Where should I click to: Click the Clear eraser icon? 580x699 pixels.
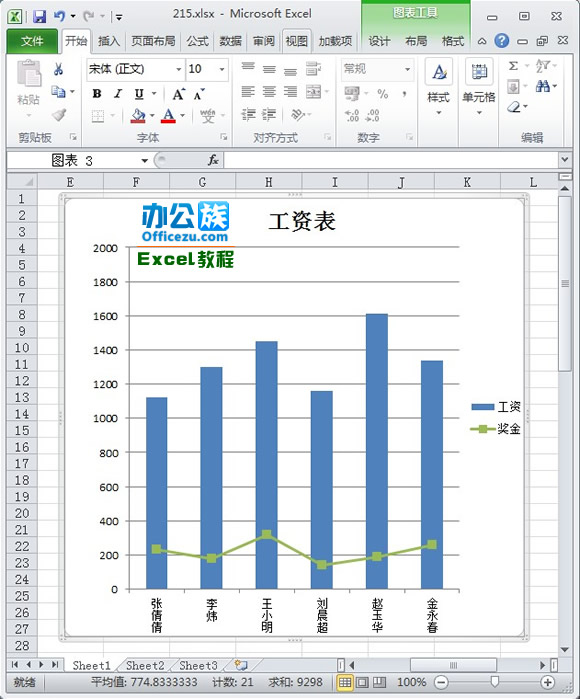pyautogui.click(x=514, y=107)
